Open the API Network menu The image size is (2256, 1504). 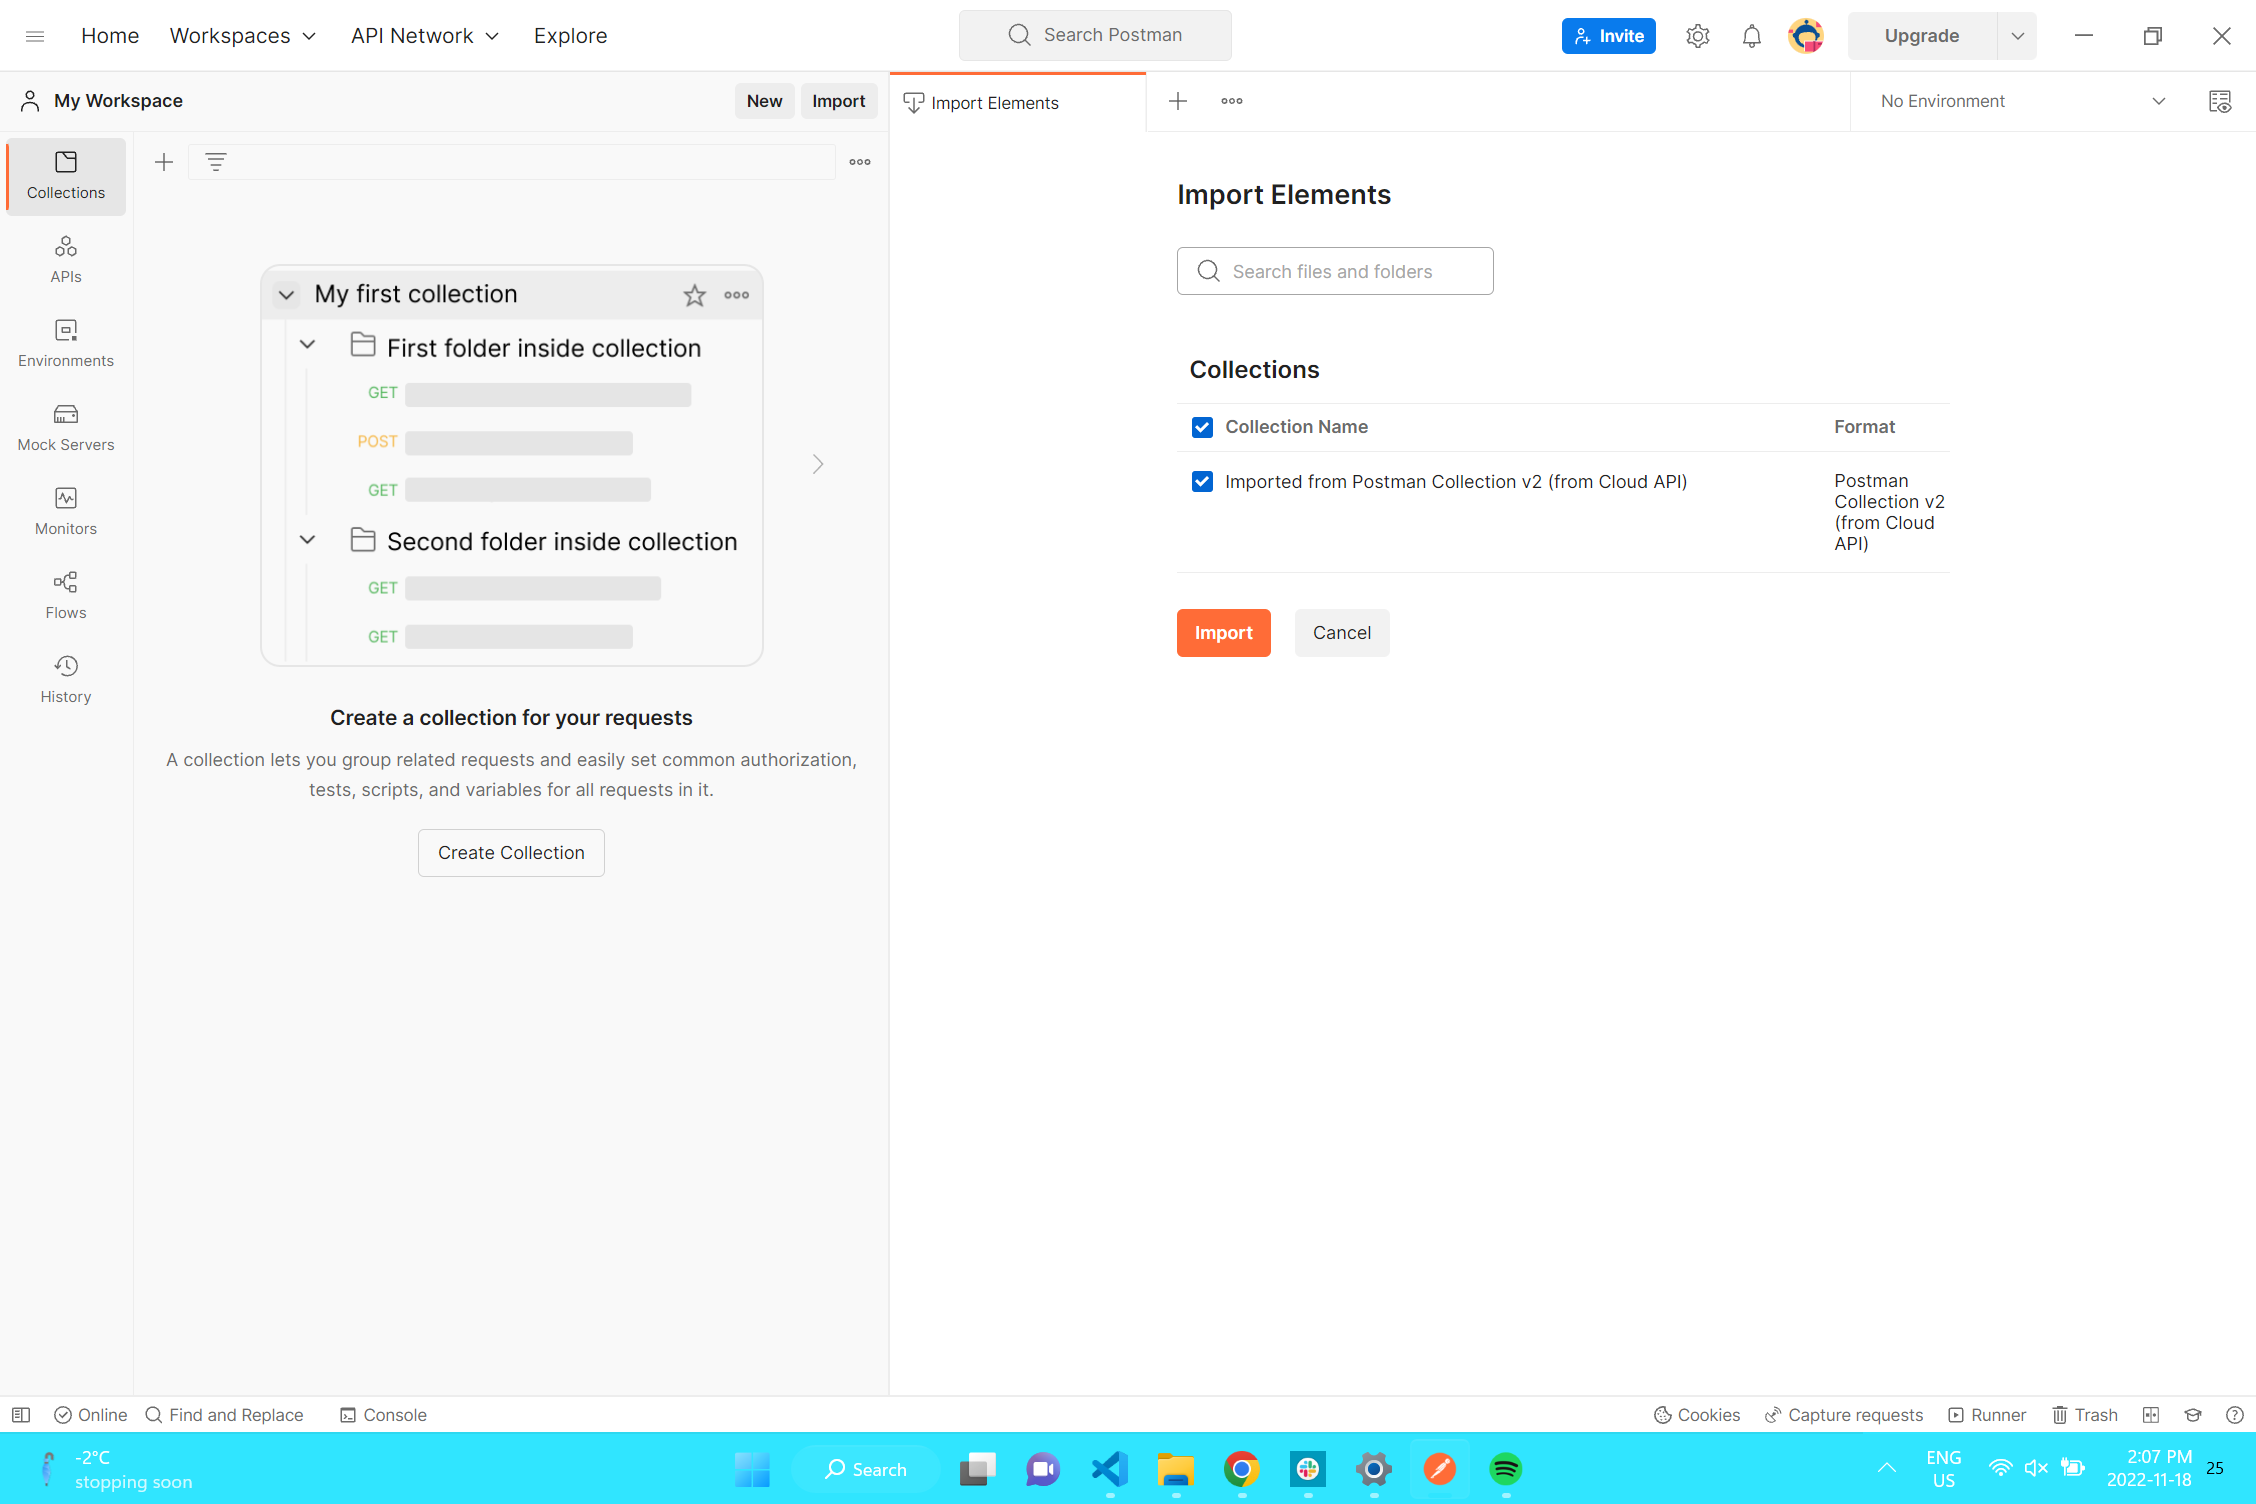[x=424, y=36]
